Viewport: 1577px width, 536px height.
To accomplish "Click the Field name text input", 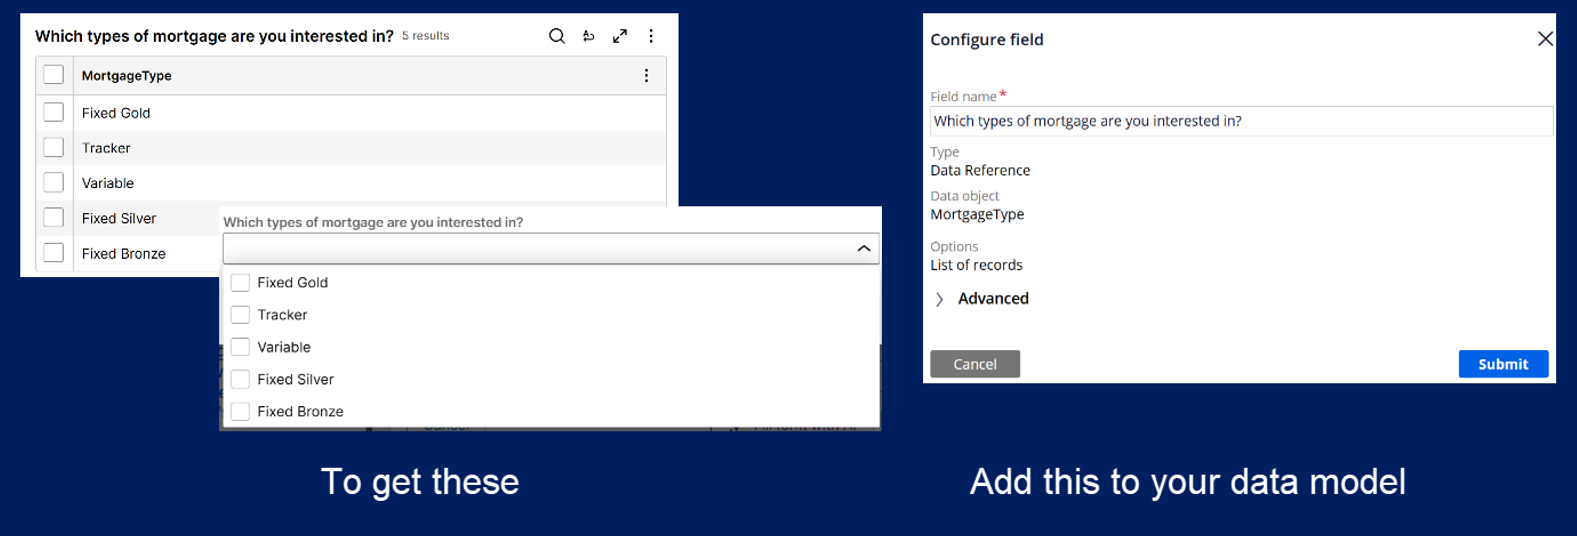I will pyautogui.click(x=1240, y=121).
